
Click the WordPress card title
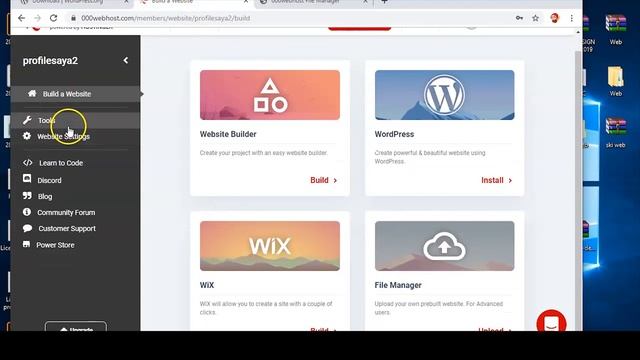click(394, 134)
